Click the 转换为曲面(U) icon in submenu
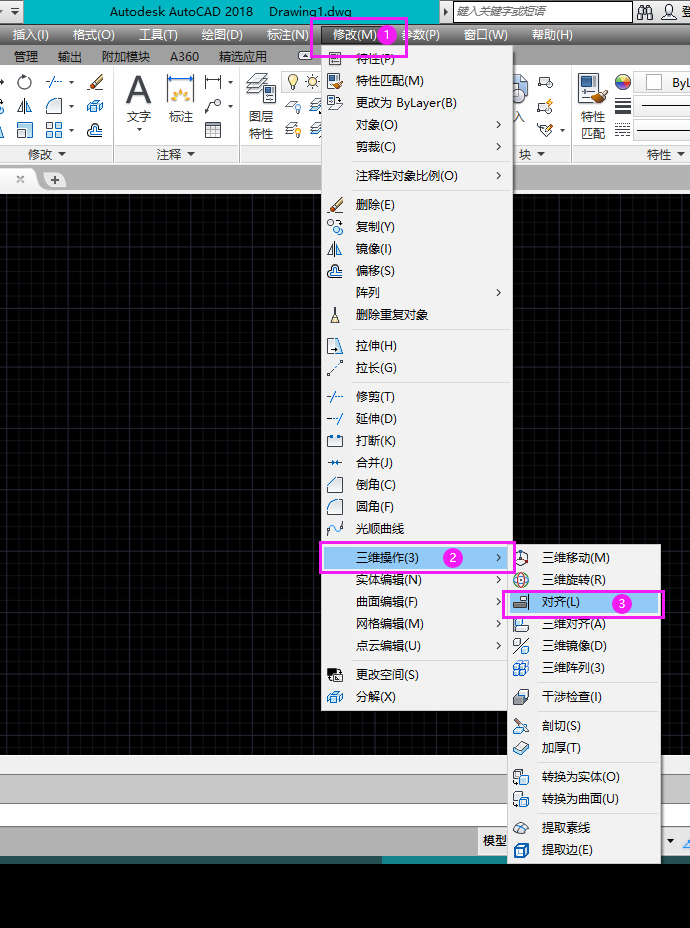 pyautogui.click(x=521, y=799)
